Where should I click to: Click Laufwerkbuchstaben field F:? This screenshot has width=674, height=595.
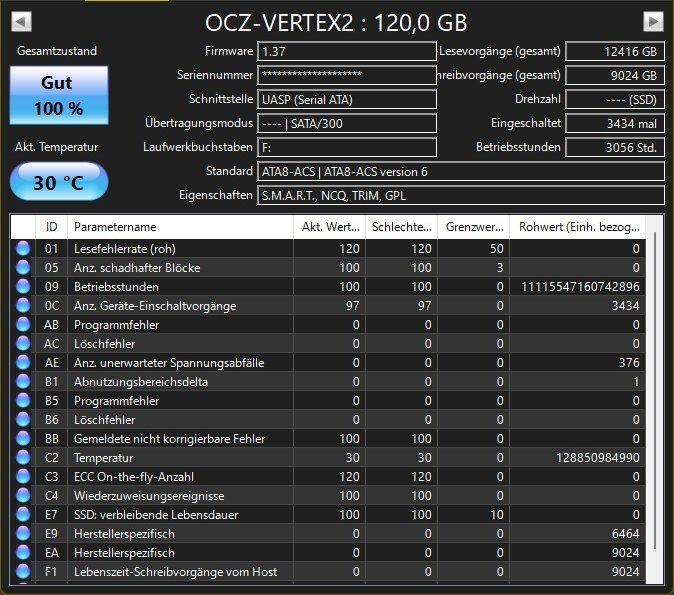click(347, 147)
